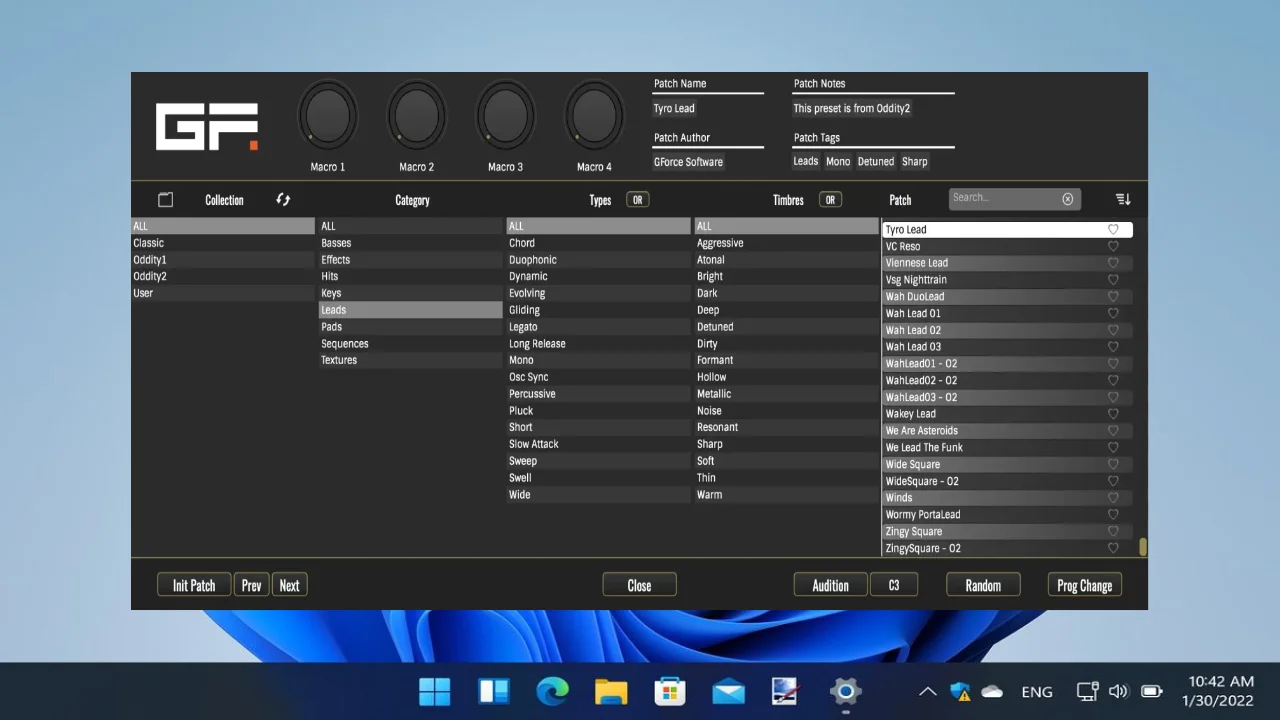Select the Osc Sync type filter
1280x720 pixels.
click(599, 377)
